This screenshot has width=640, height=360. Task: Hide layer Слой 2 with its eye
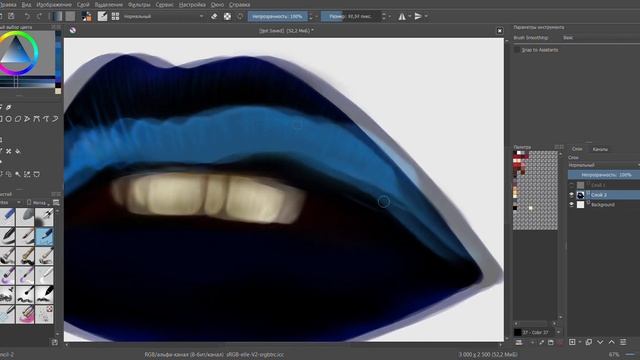tap(571, 195)
